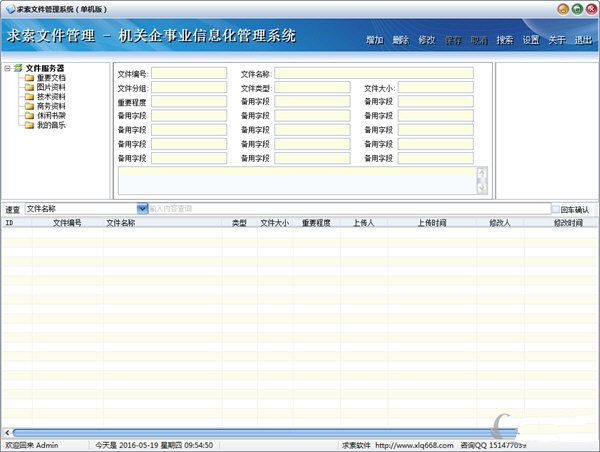Click the notes box scroll-down arrow

tap(482, 187)
